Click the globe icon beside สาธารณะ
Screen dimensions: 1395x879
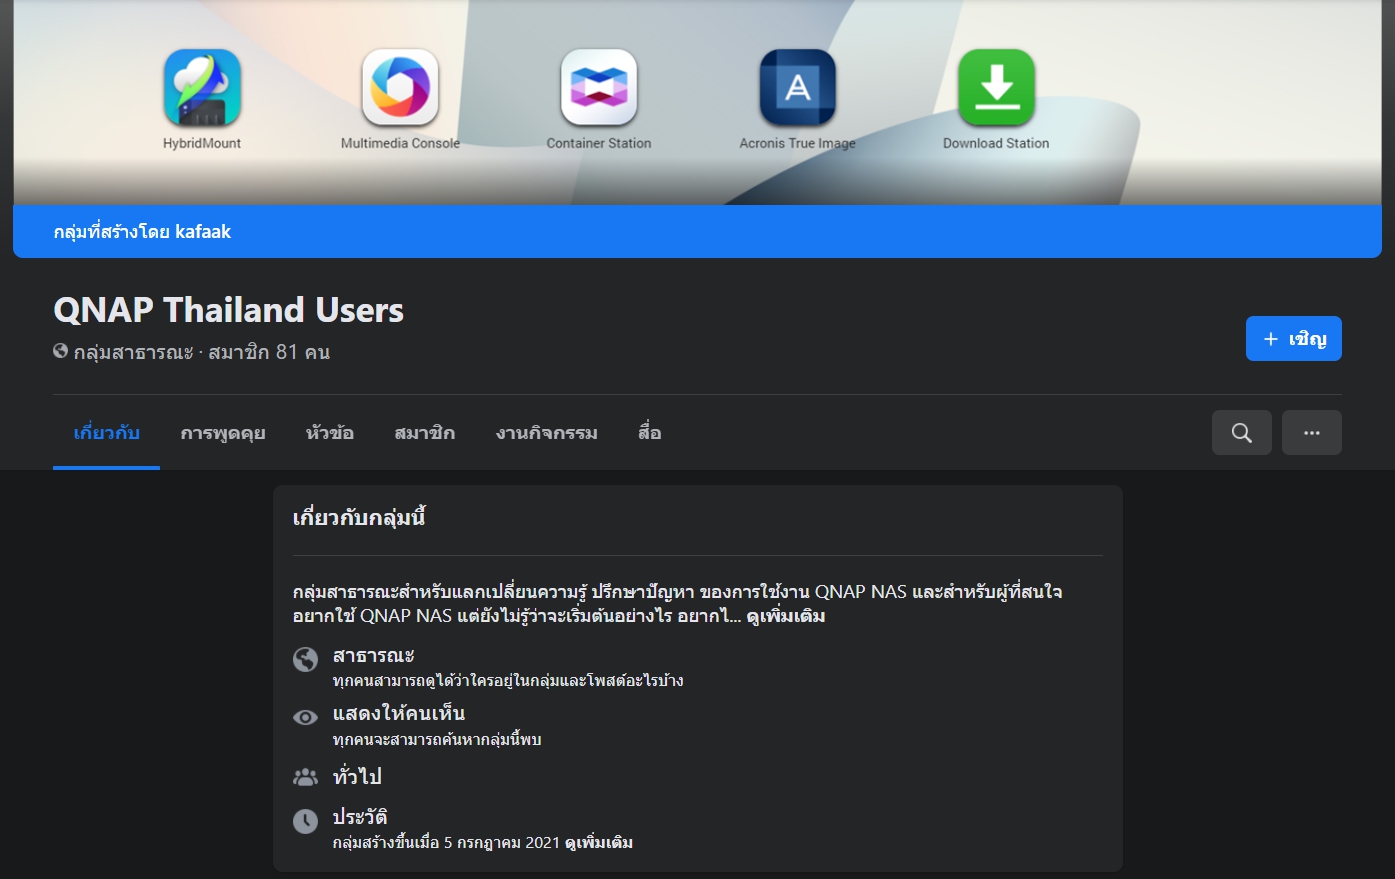click(x=305, y=659)
